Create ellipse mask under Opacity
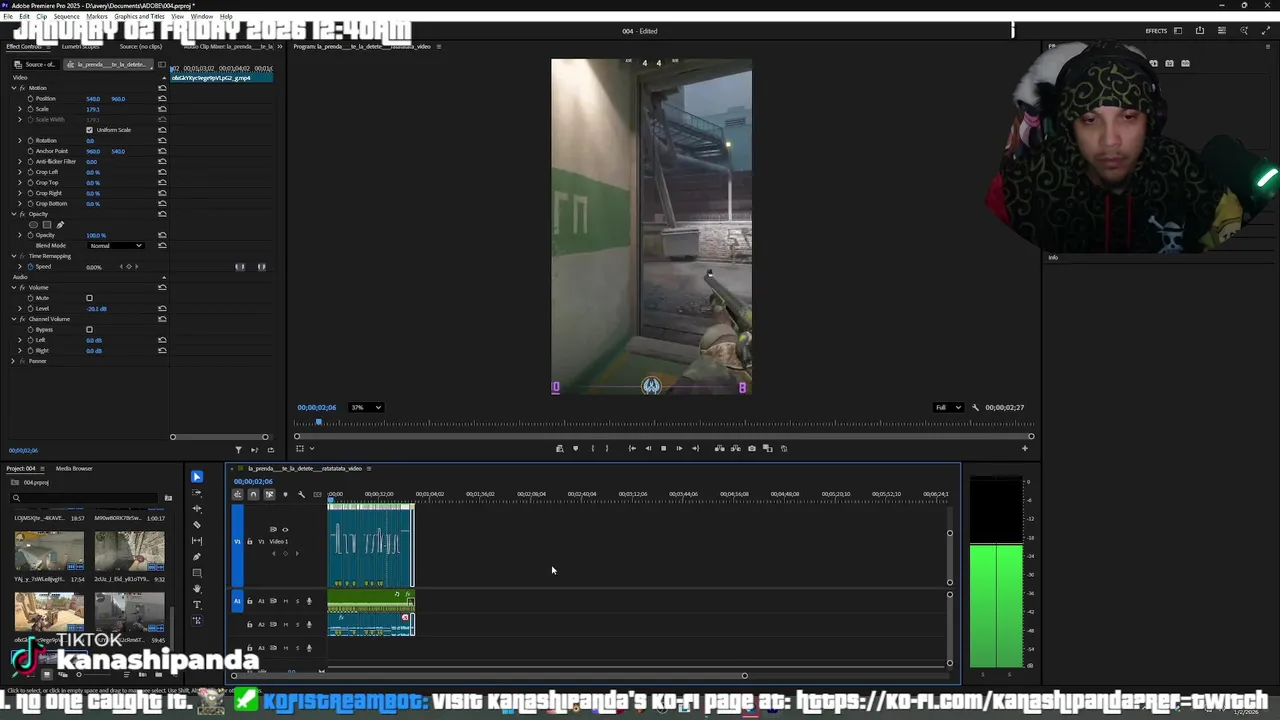Image resolution: width=1280 pixels, height=720 pixels. point(32,225)
